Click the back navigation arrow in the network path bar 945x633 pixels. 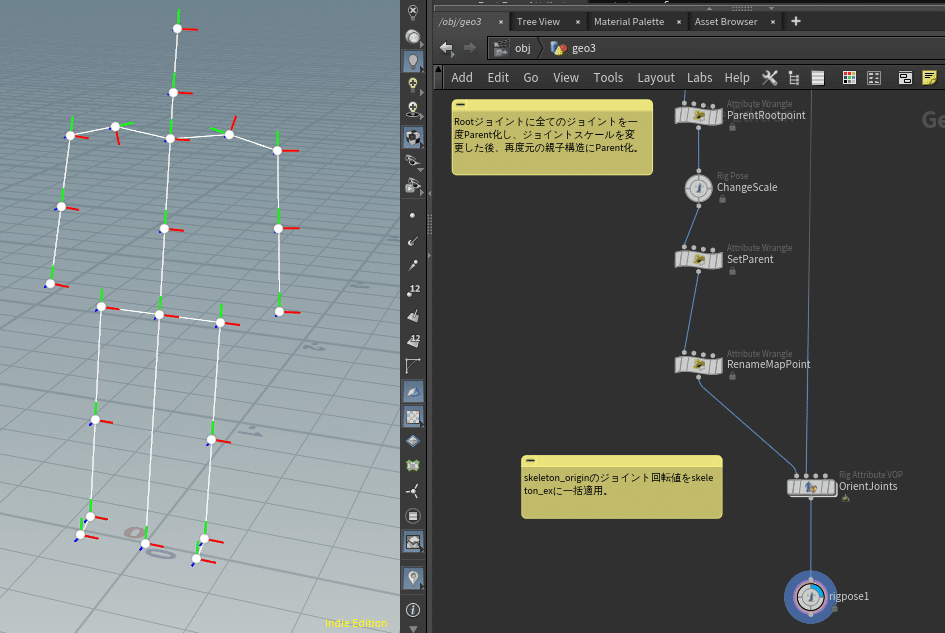[445, 48]
